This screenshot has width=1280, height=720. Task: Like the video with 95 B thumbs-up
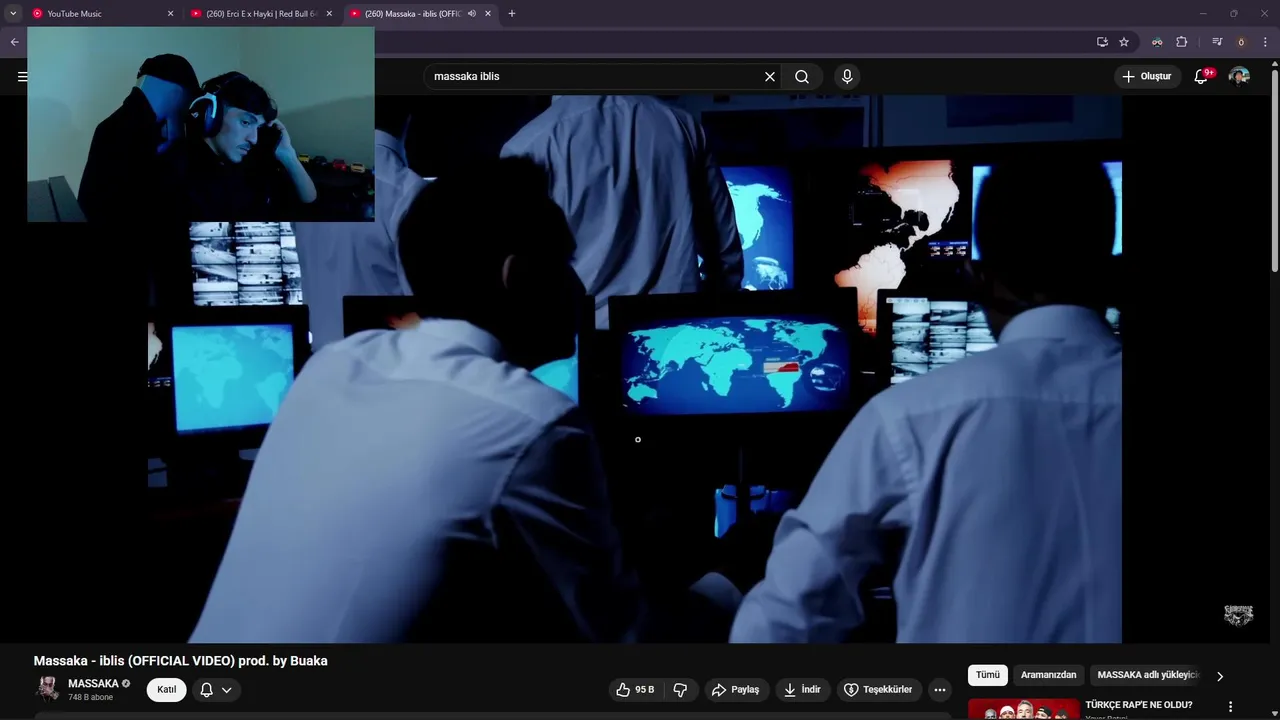coord(635,690)
